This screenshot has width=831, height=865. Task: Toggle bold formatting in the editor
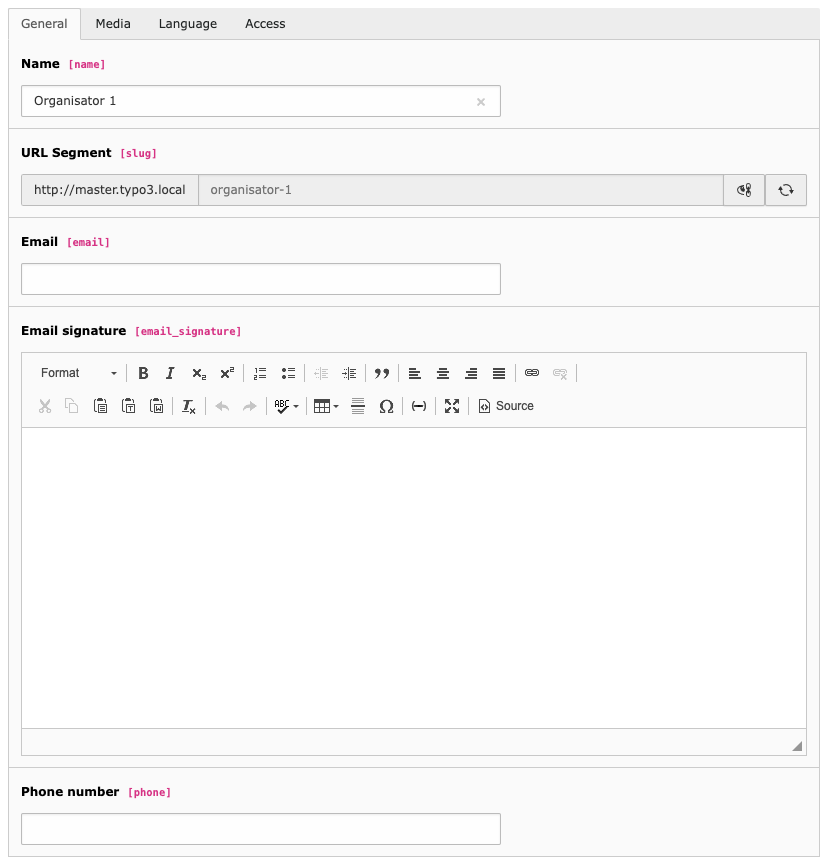coord(143,373)
